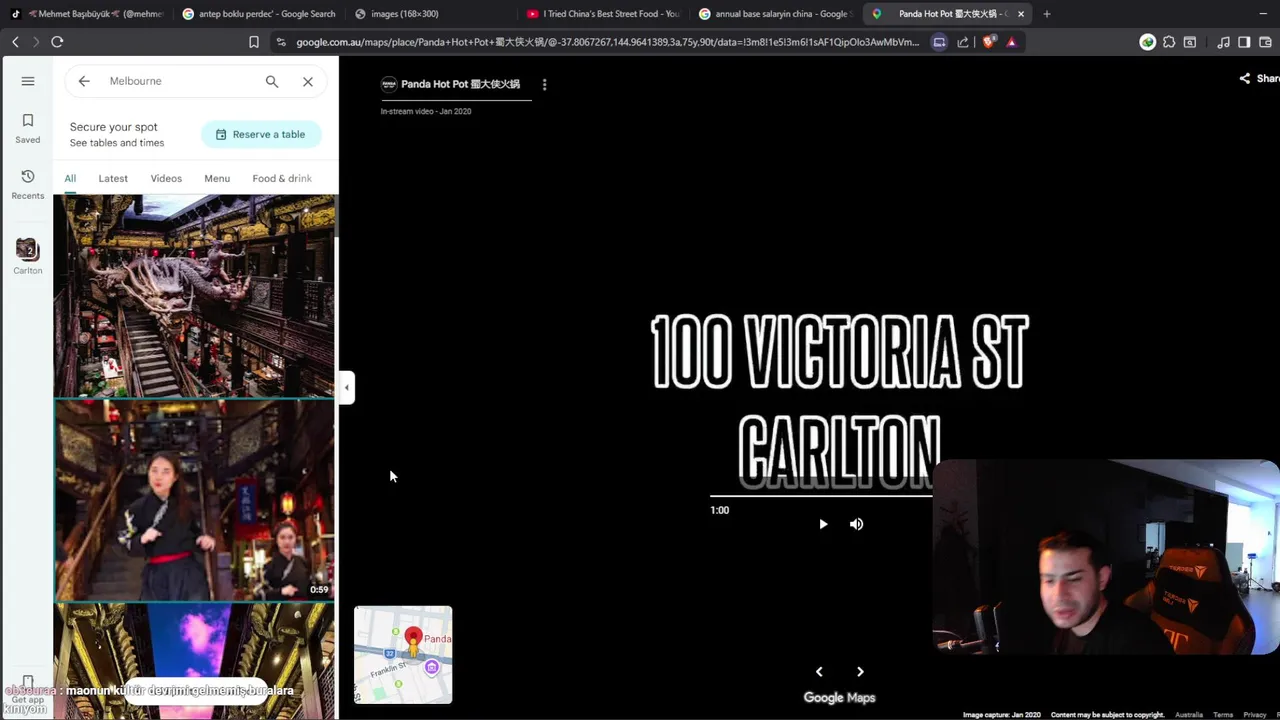Switch to images (168×300) tab
Screen dimensions: 1280x720
click(x=430, y=14)
